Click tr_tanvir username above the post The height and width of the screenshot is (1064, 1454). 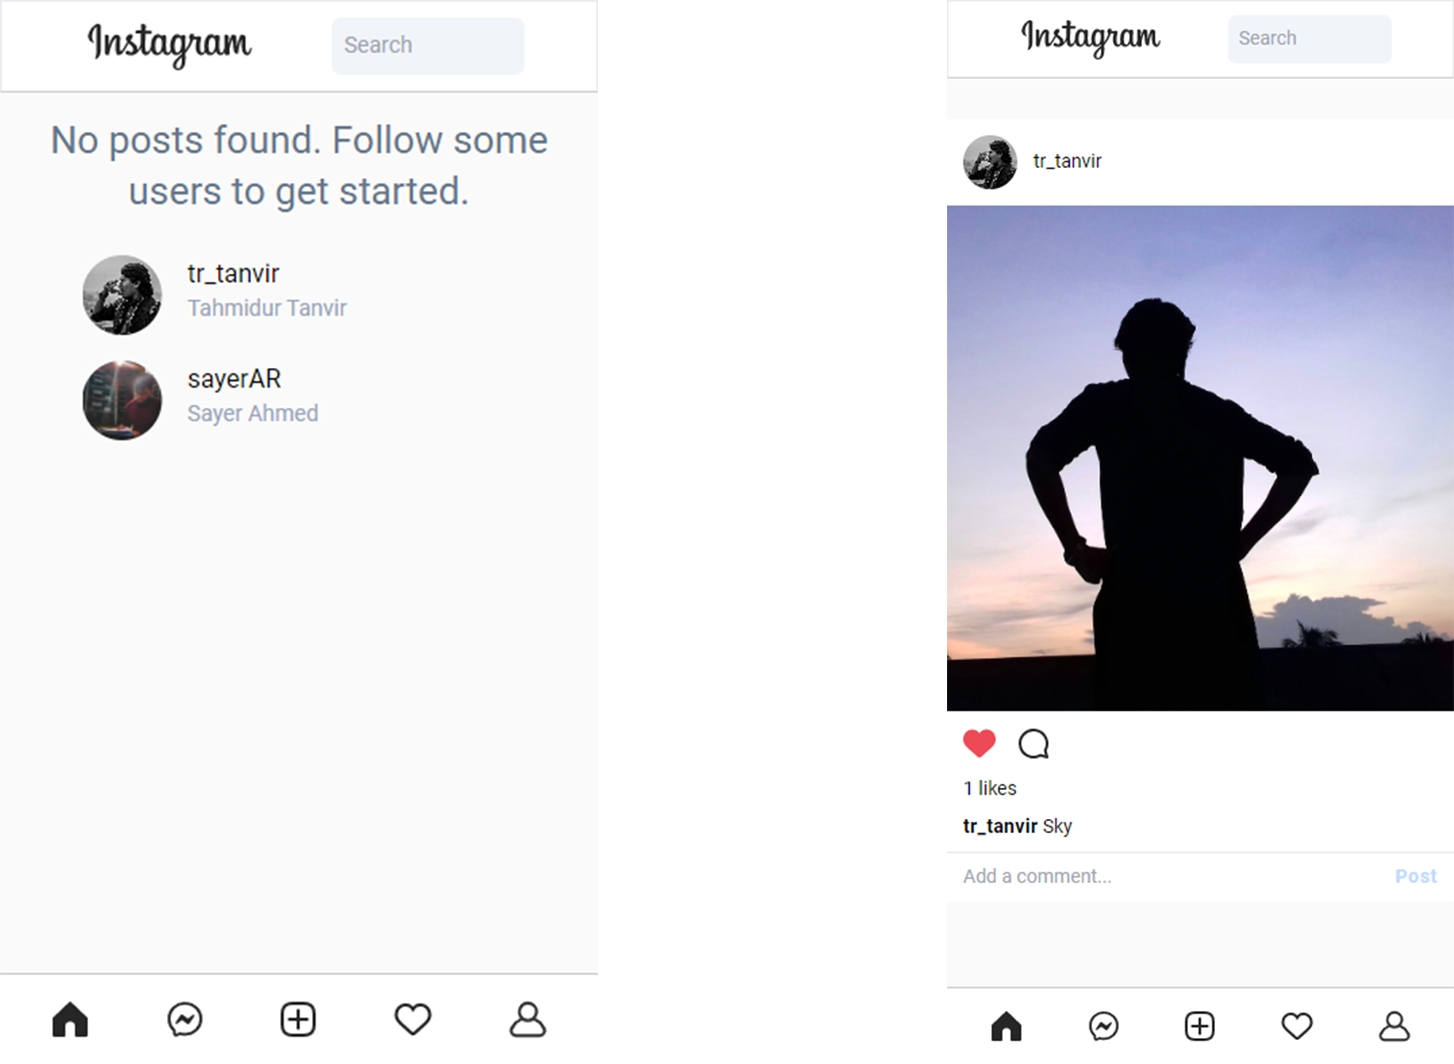(x=1067, y=161)
